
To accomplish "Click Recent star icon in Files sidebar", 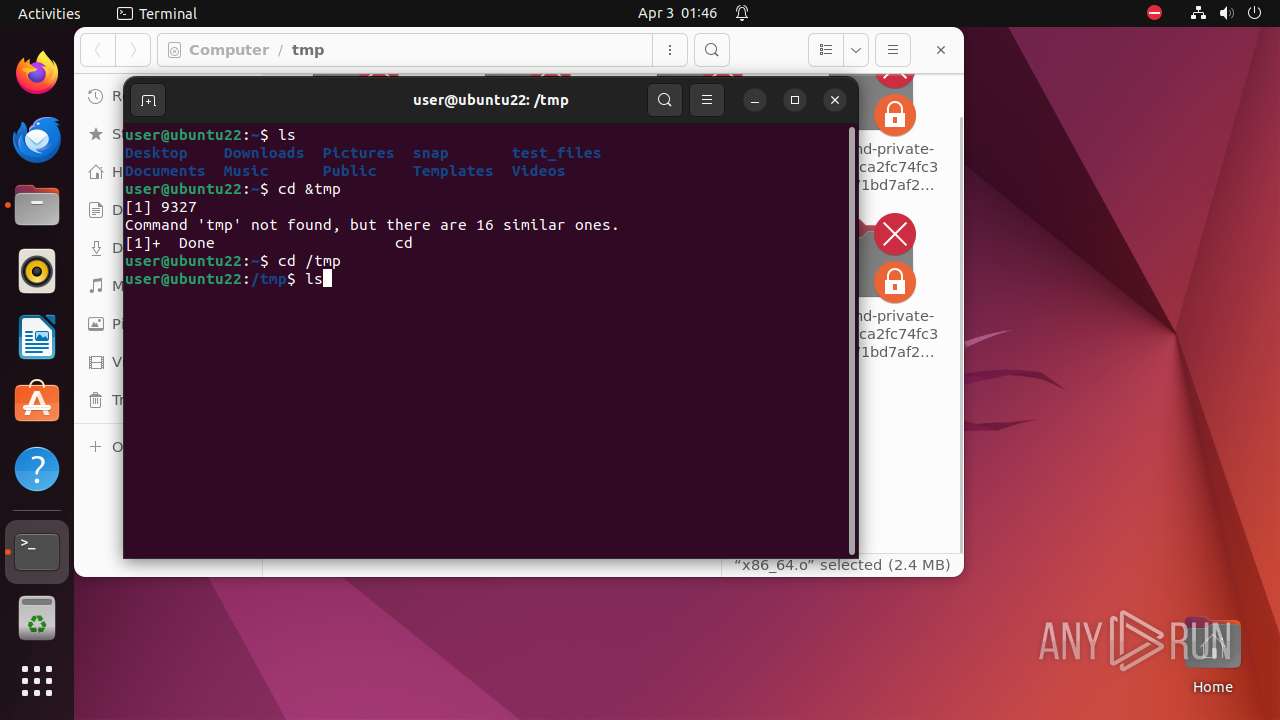I will point(96,133).
